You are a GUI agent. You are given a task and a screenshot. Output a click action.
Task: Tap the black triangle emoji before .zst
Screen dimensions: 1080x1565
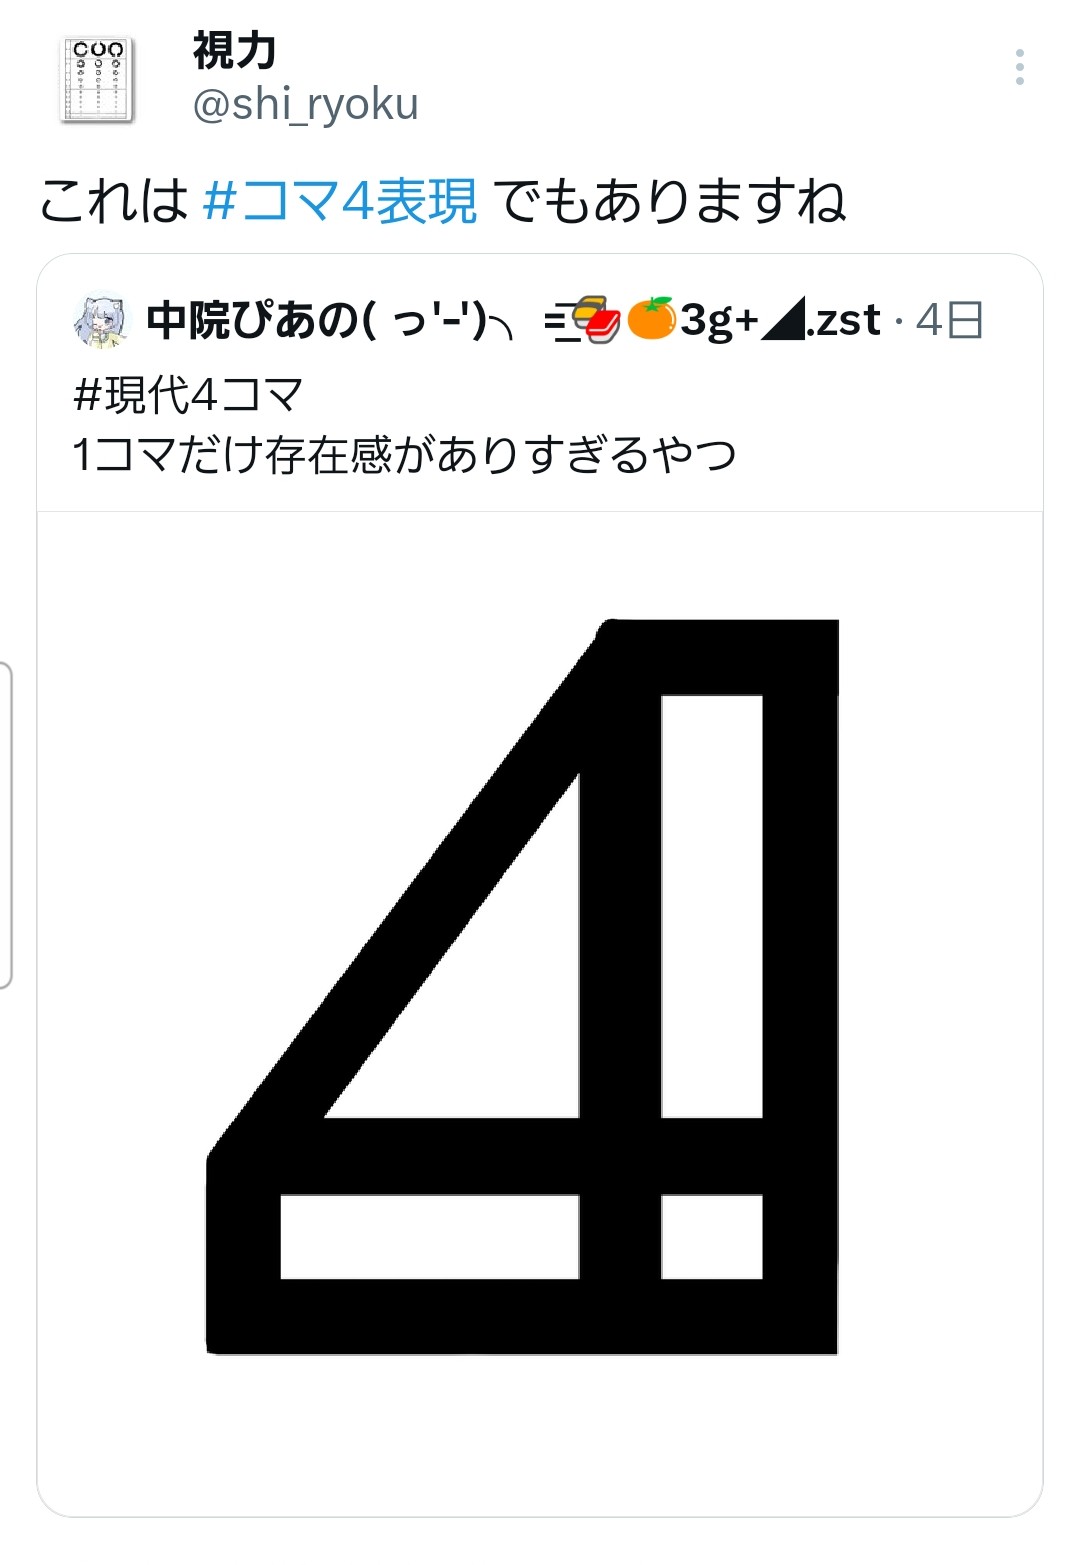(x=784, y=321)
